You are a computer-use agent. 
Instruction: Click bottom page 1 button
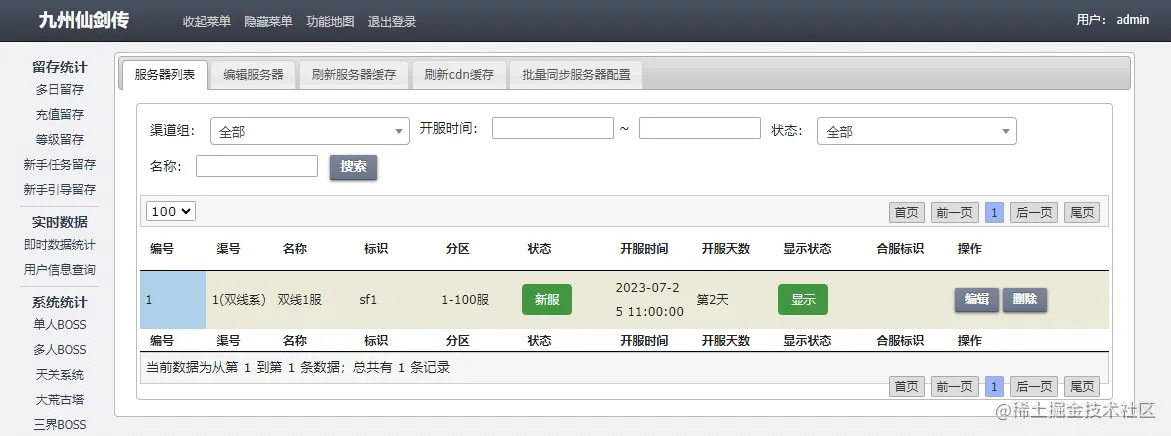(x=994, y=386)
